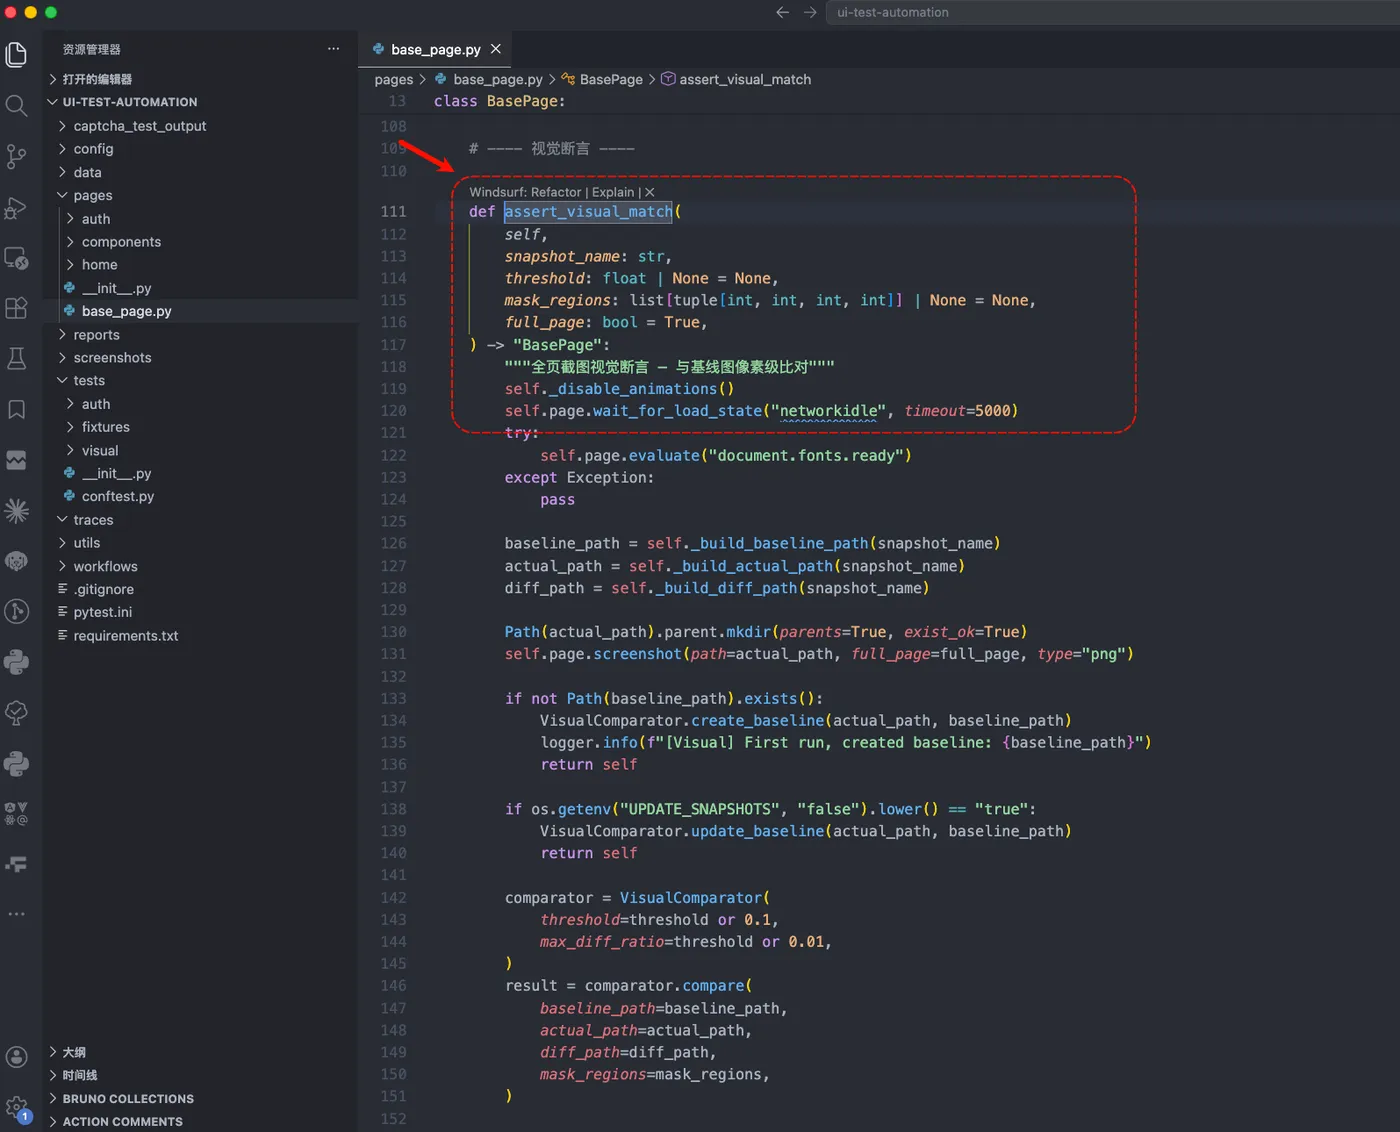Click the pages breadcrumb segment
The height and width of the screenshot is (1132, 1400).
(394, 79)
